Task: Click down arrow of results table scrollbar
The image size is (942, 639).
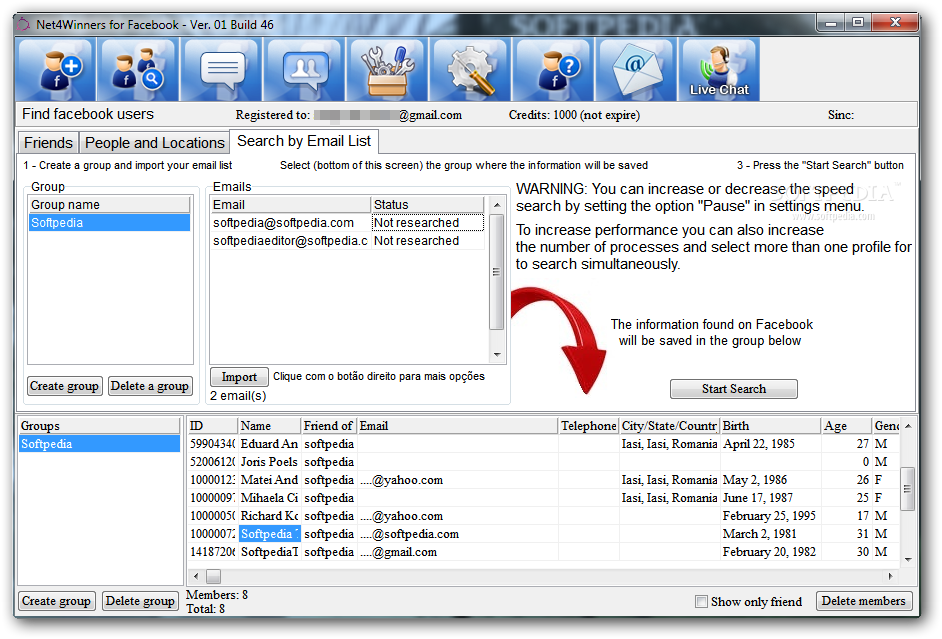Action: click(x=908, y=559)
